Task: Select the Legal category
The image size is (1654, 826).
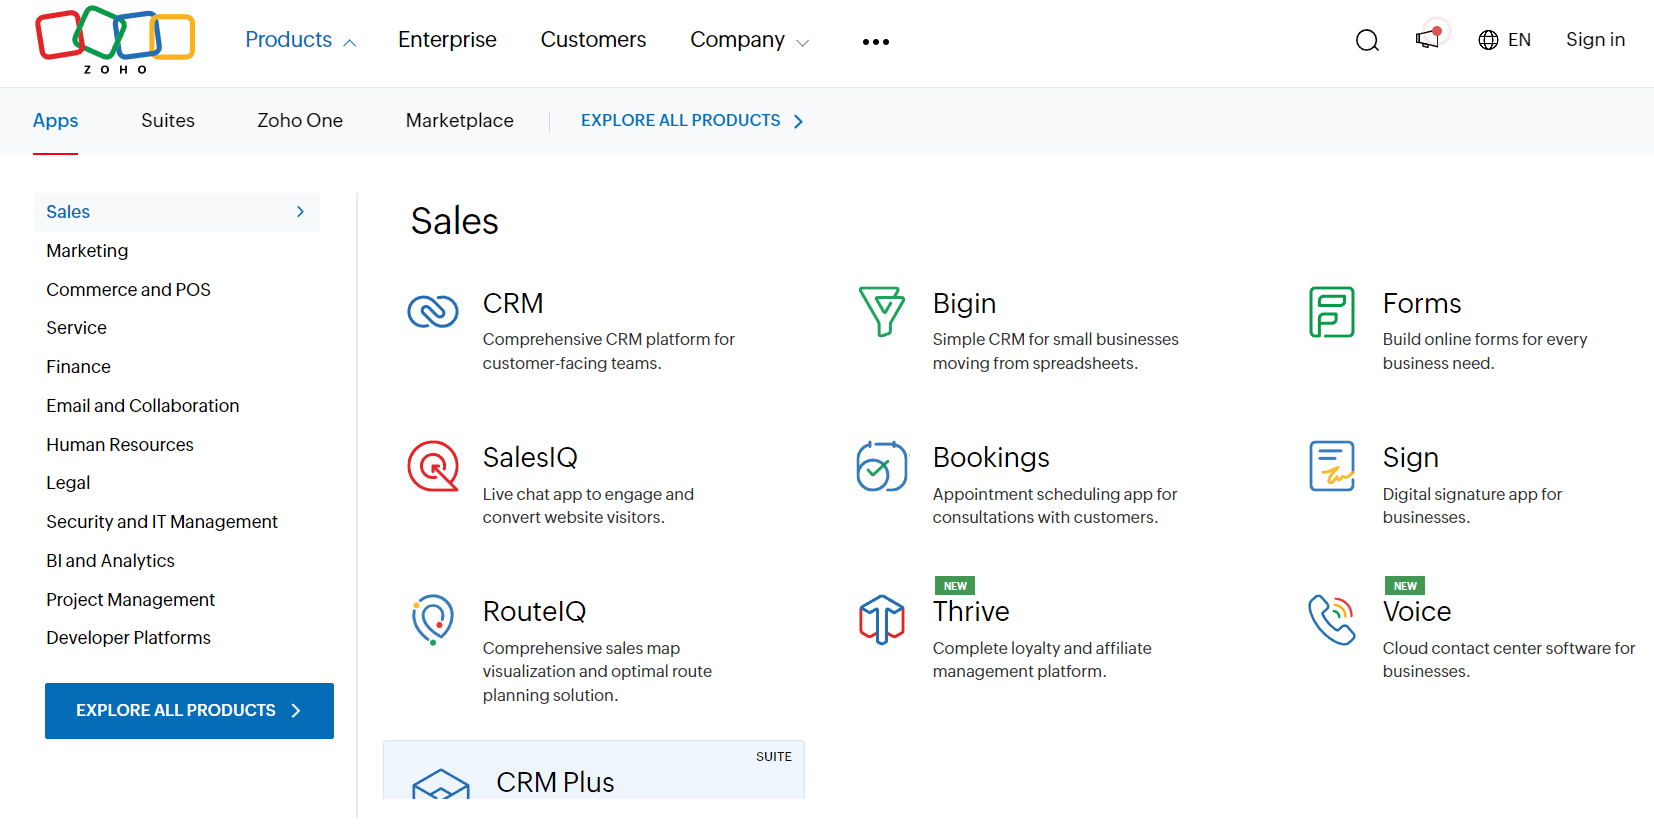Action: click(x=68, y=483)
